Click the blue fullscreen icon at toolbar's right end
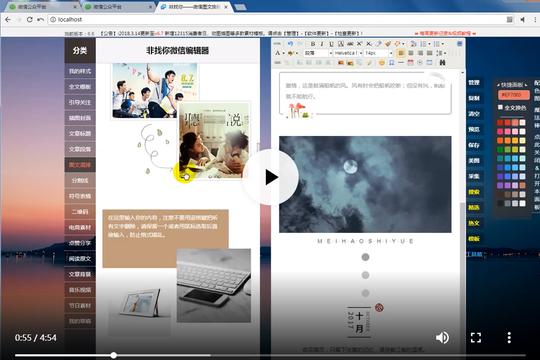 pos(459,44)
